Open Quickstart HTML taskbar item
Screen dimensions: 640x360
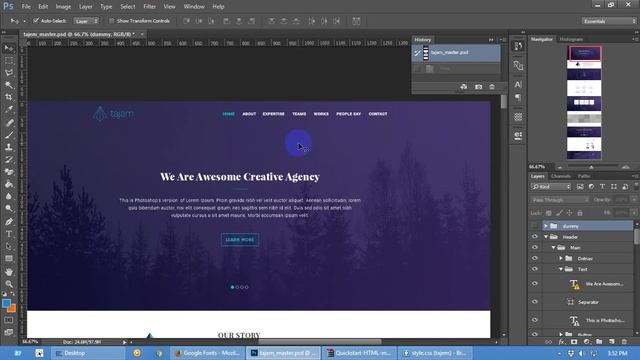pyautogui.click(x=359, y=353)
